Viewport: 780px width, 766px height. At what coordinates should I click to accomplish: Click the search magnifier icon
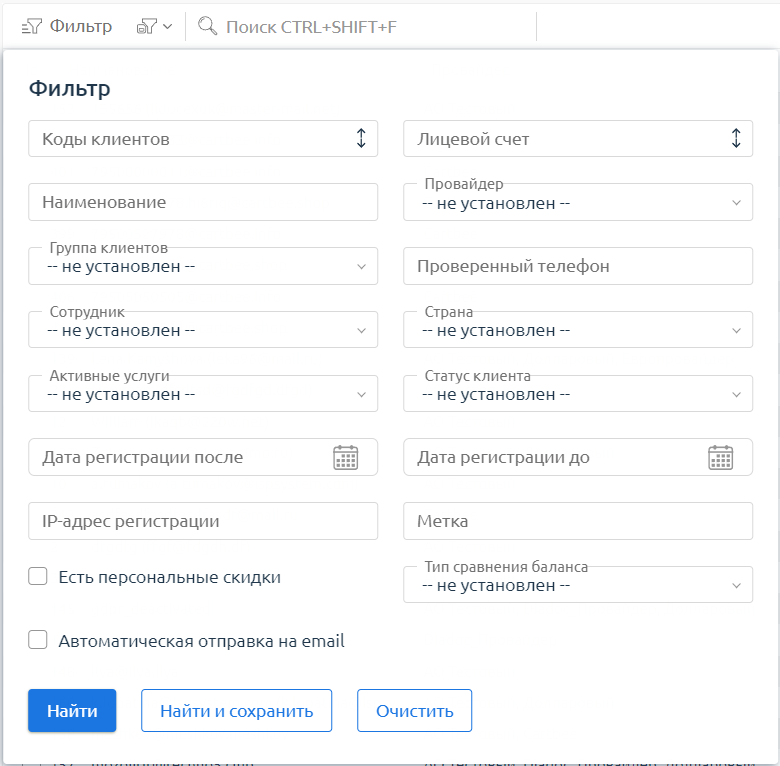[x=208, y=27]
